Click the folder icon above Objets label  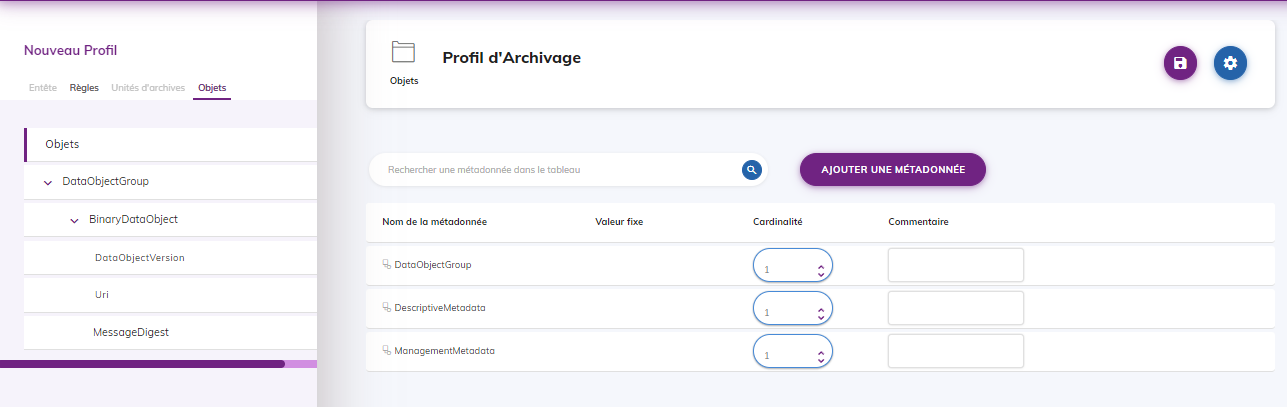click(x=403, y=52)
